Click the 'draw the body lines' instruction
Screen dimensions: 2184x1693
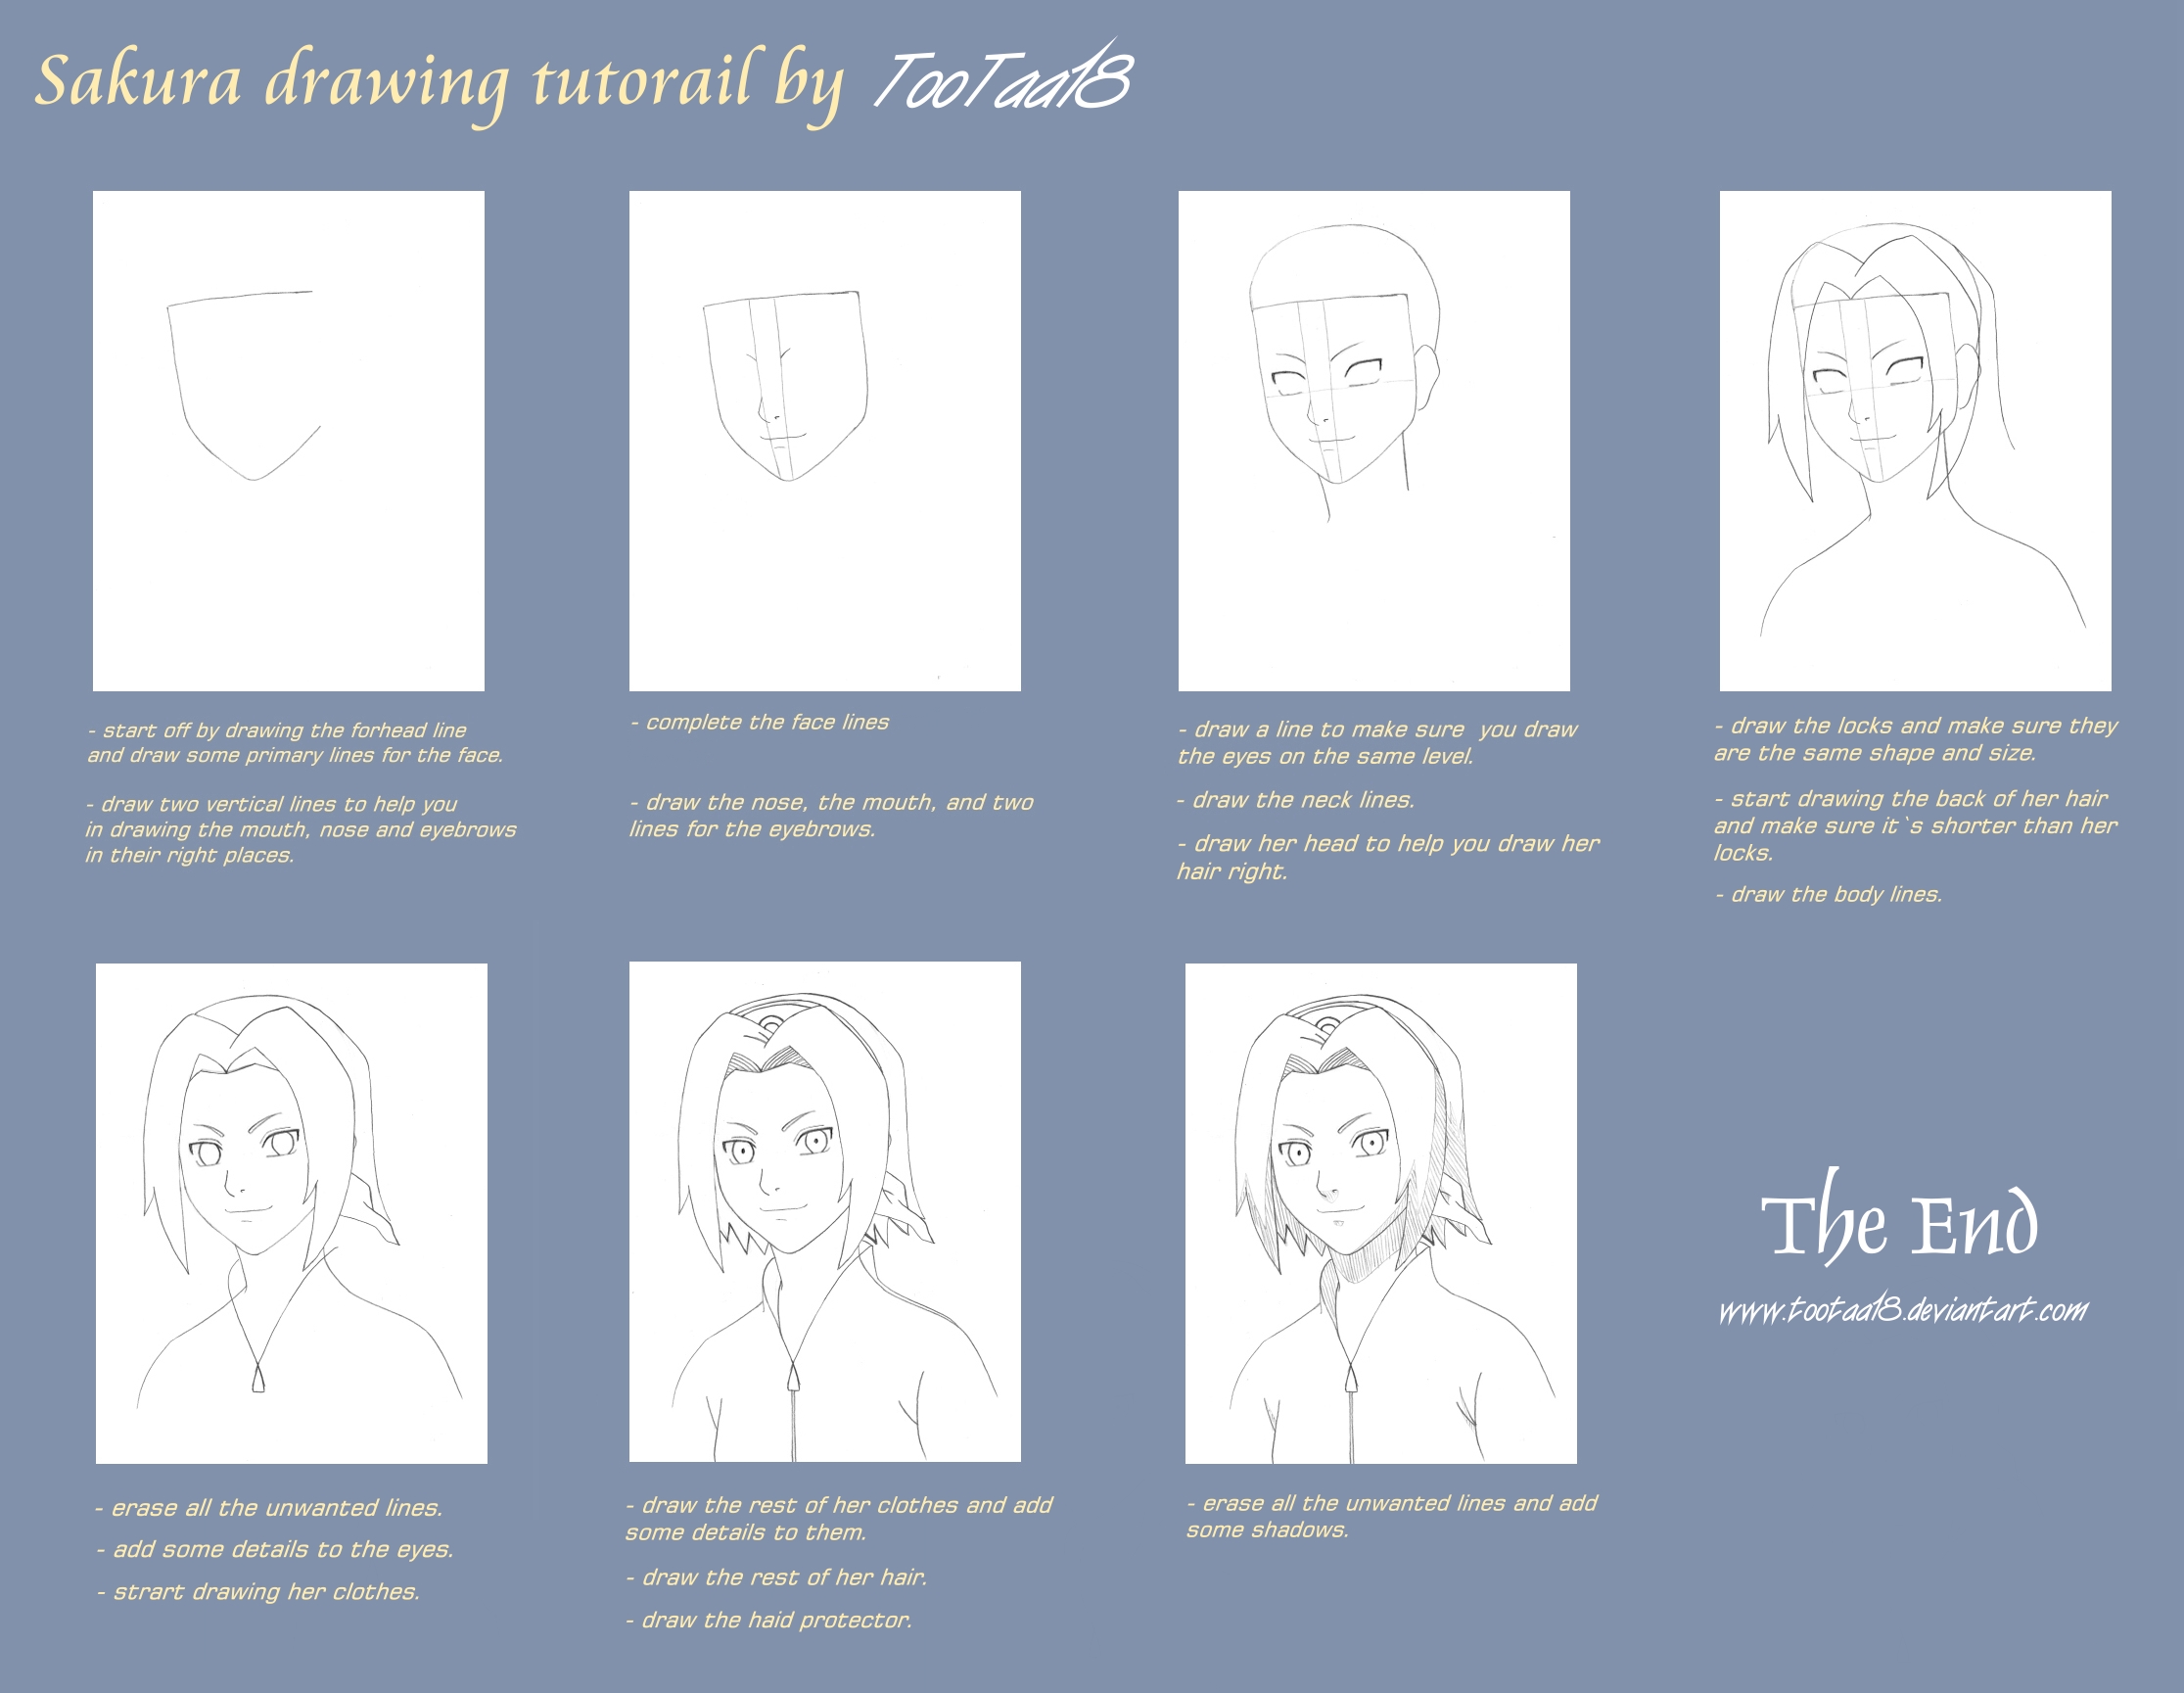(1829, 894)
